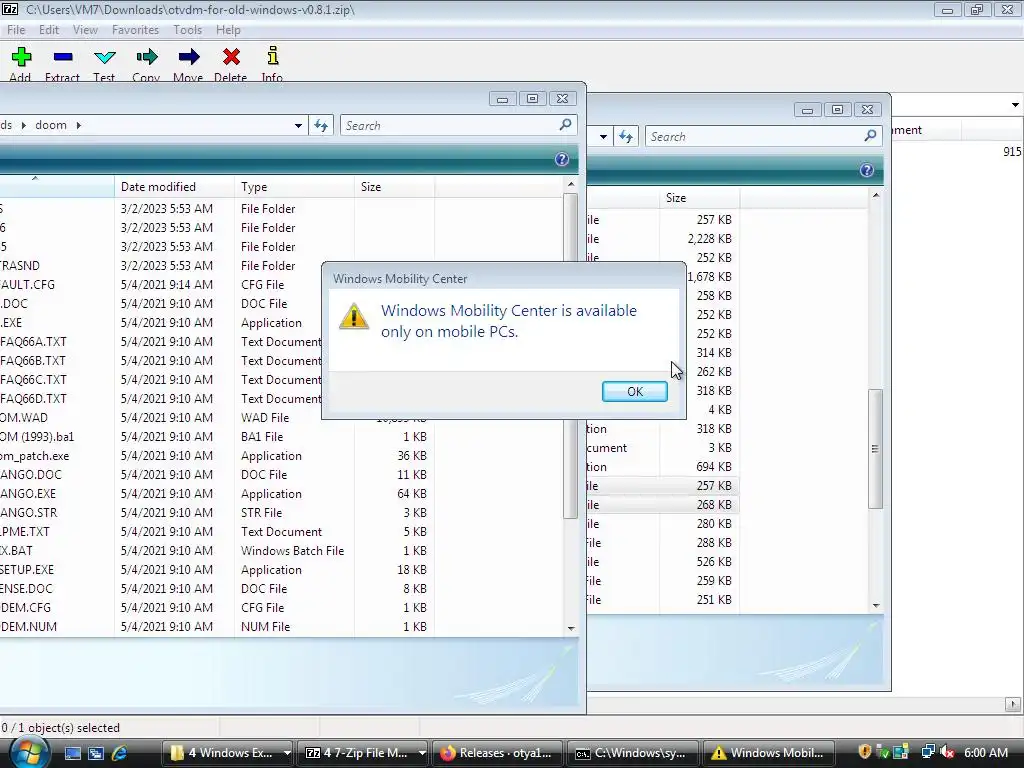Open Windows Explorer taskbar group dropdown arrow
The image size is (1024, 768).
click(x=287, y=753)
